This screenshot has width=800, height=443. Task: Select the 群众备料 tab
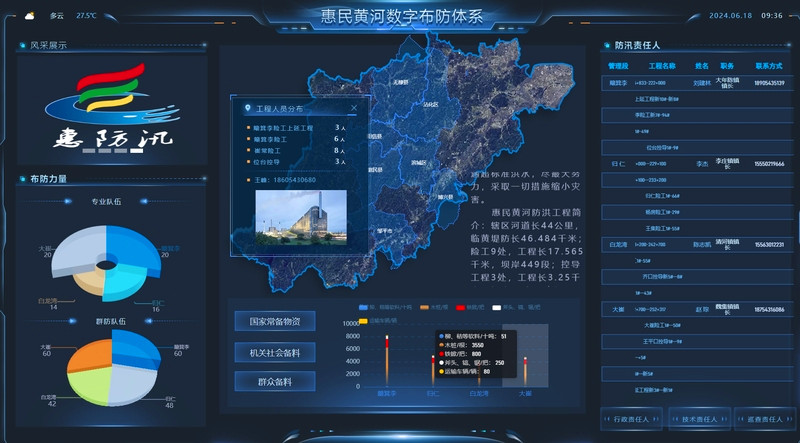[x=275, y=381]
